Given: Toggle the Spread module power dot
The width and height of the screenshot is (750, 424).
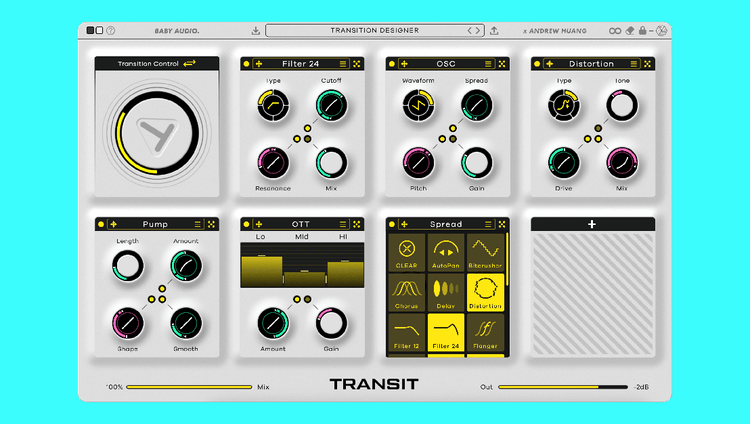Looking at the screenshot, I should 392,224.
